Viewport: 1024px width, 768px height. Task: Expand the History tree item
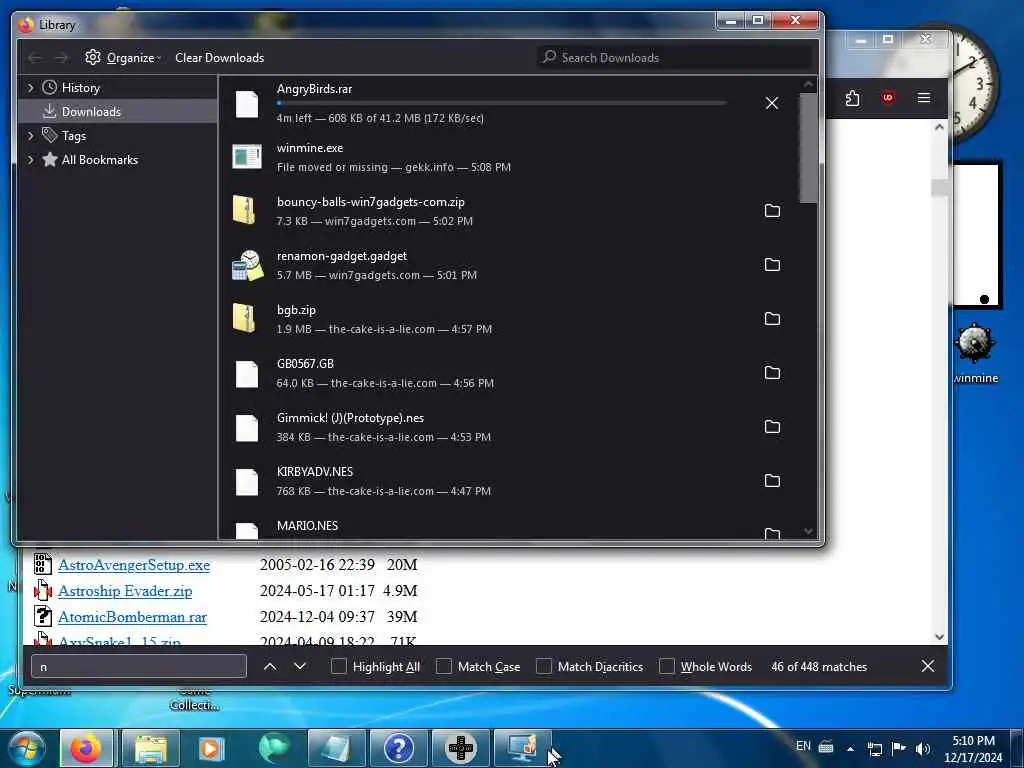point(30,88)
